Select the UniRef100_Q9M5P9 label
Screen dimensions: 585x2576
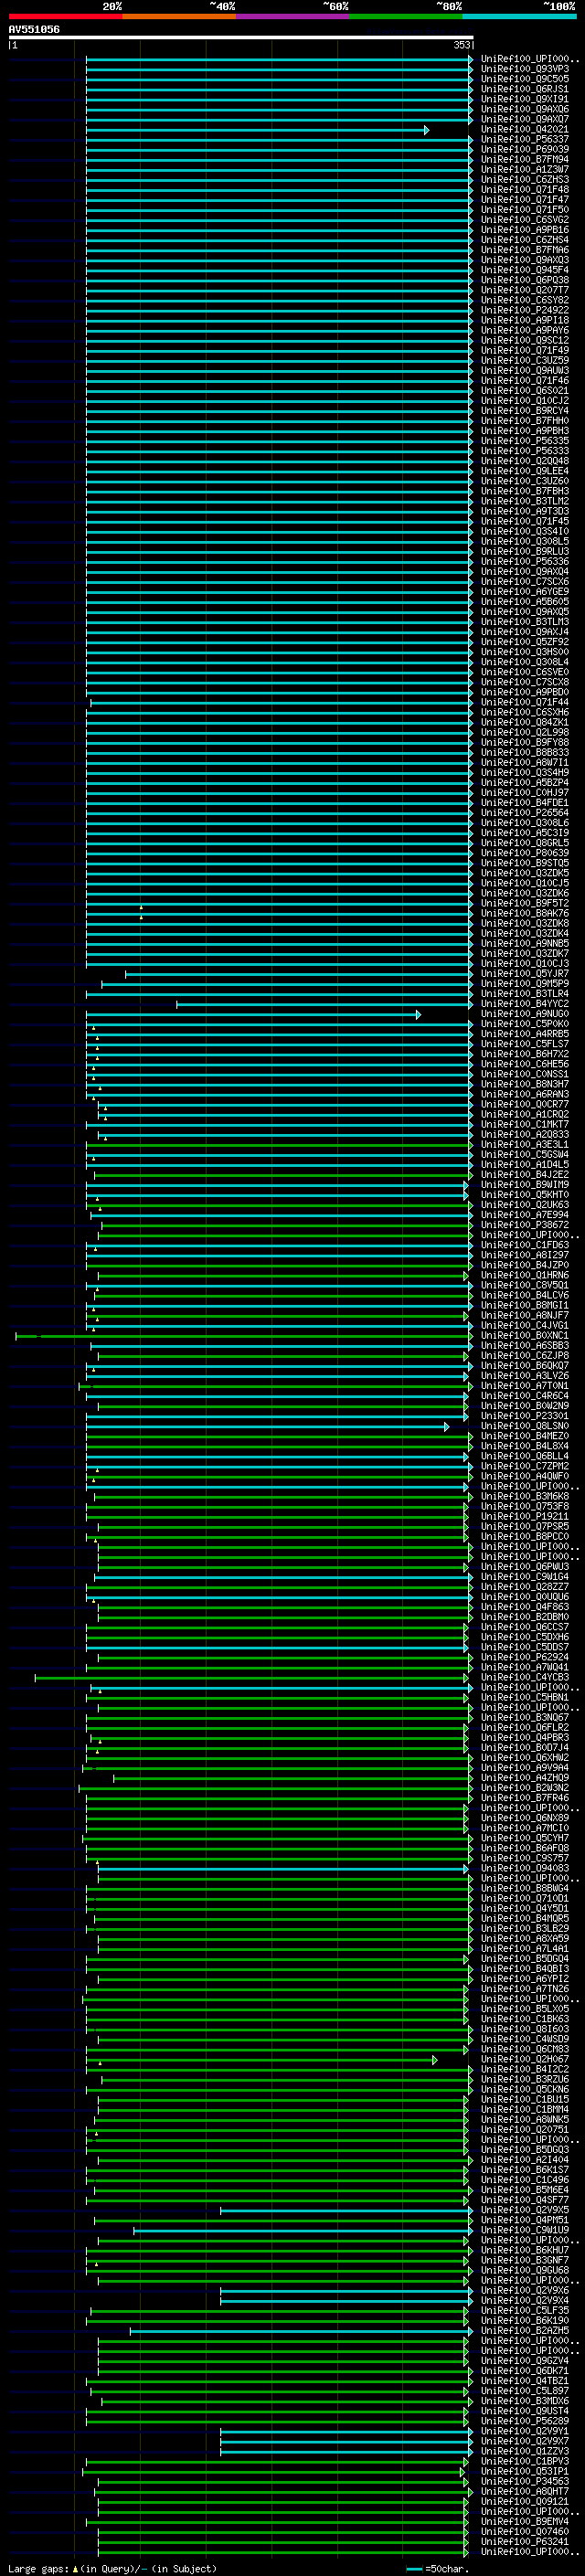525,984
